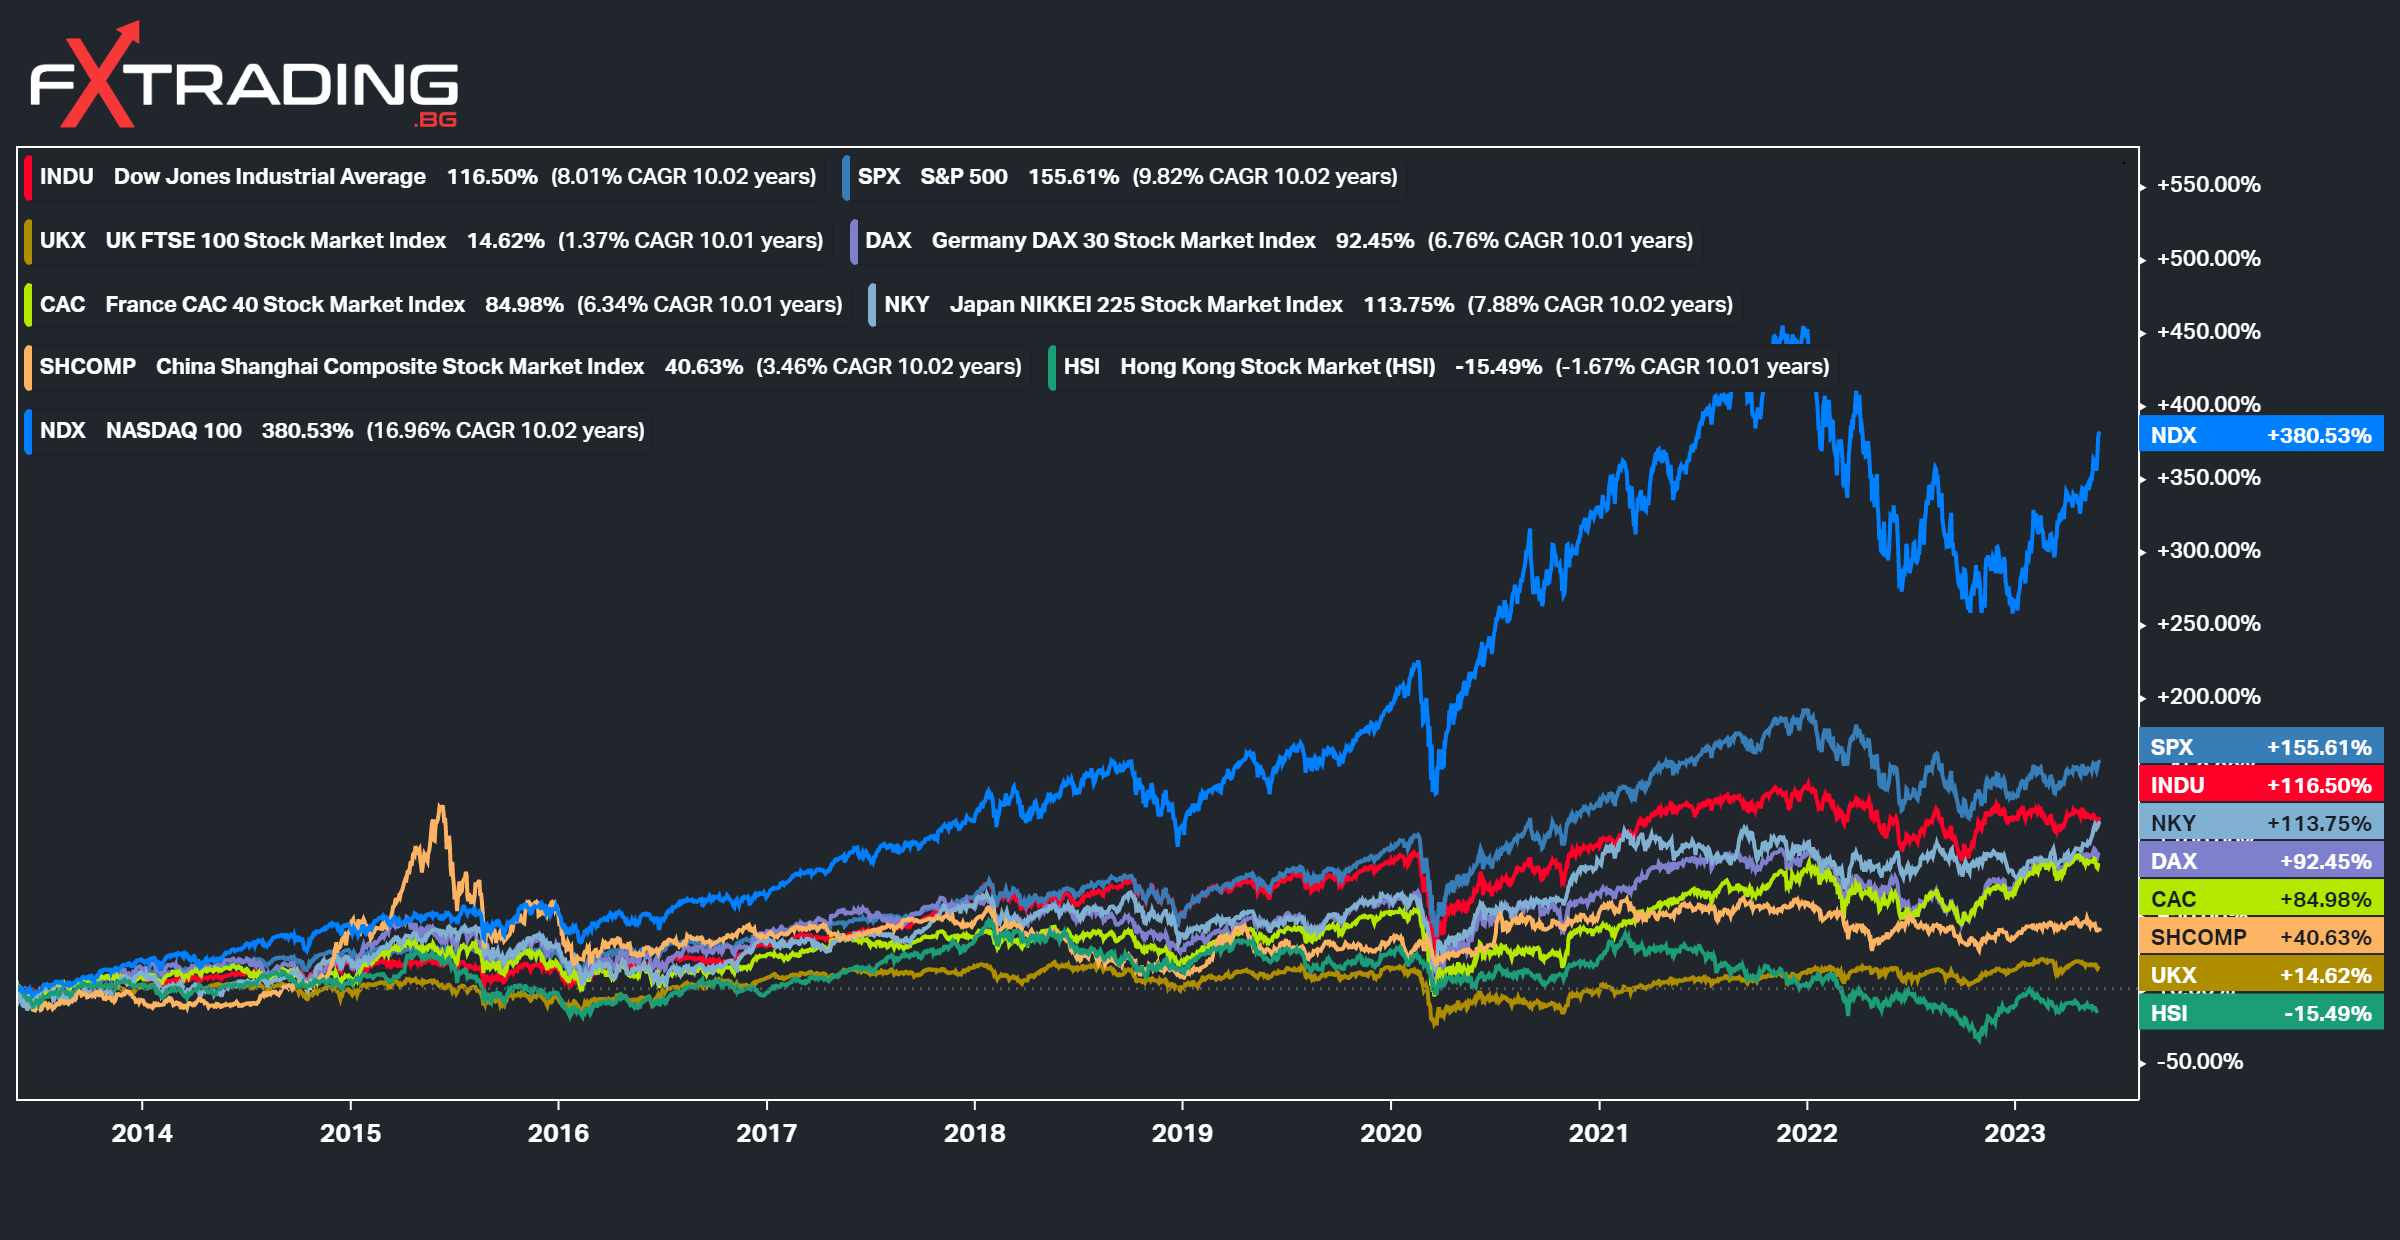Click the CAC +84.98% value label
Image resolution: width=2400 pixels, height=1240 pixels.
tap(2262, 899)
